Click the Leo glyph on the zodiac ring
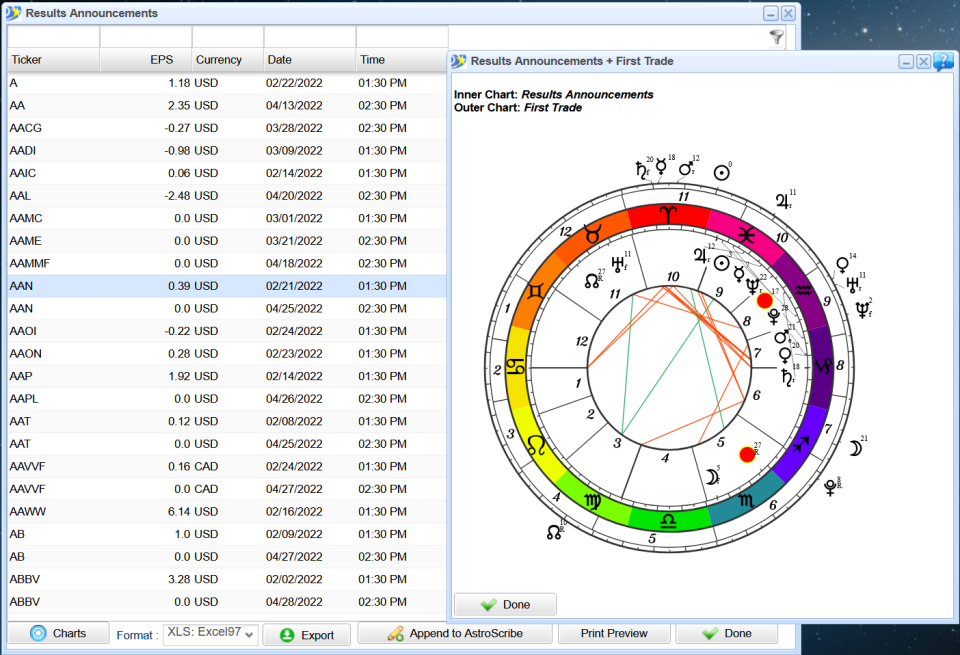The height and width of the screenshot is (655, 960). click(536, 444)
